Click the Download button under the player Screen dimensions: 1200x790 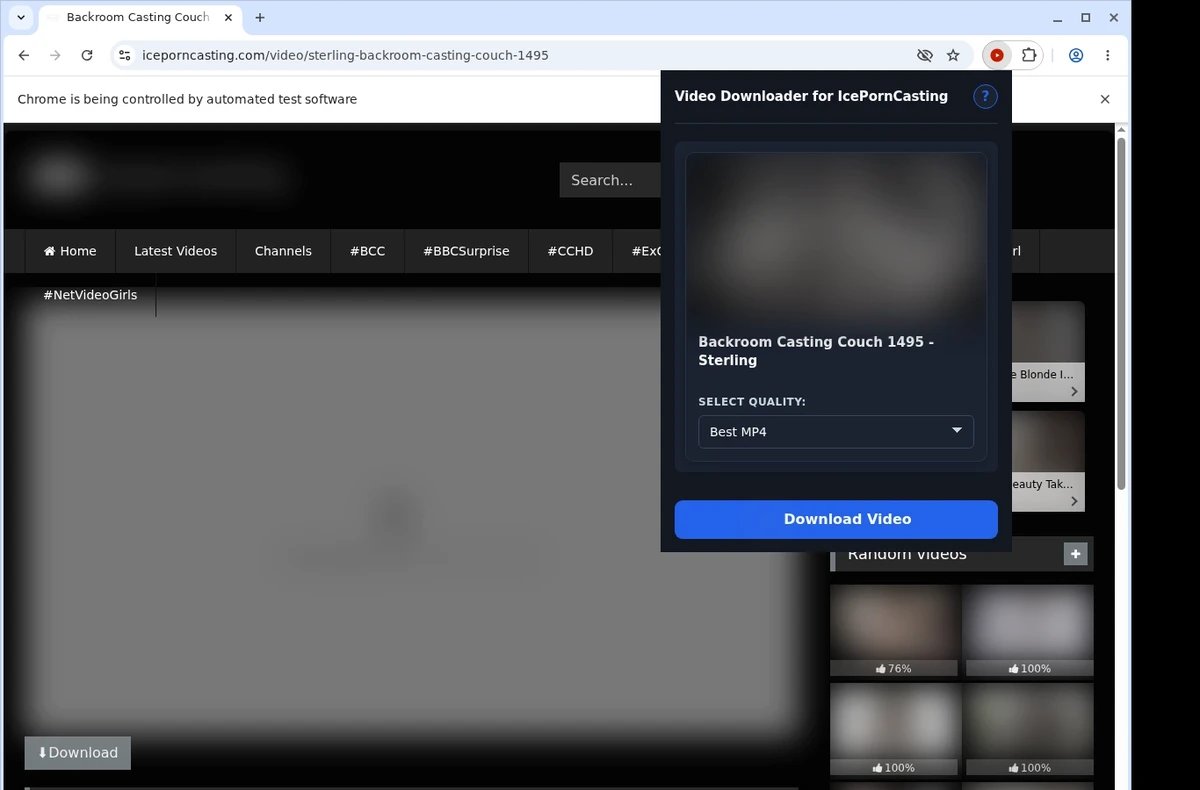(x=78, y=753)
